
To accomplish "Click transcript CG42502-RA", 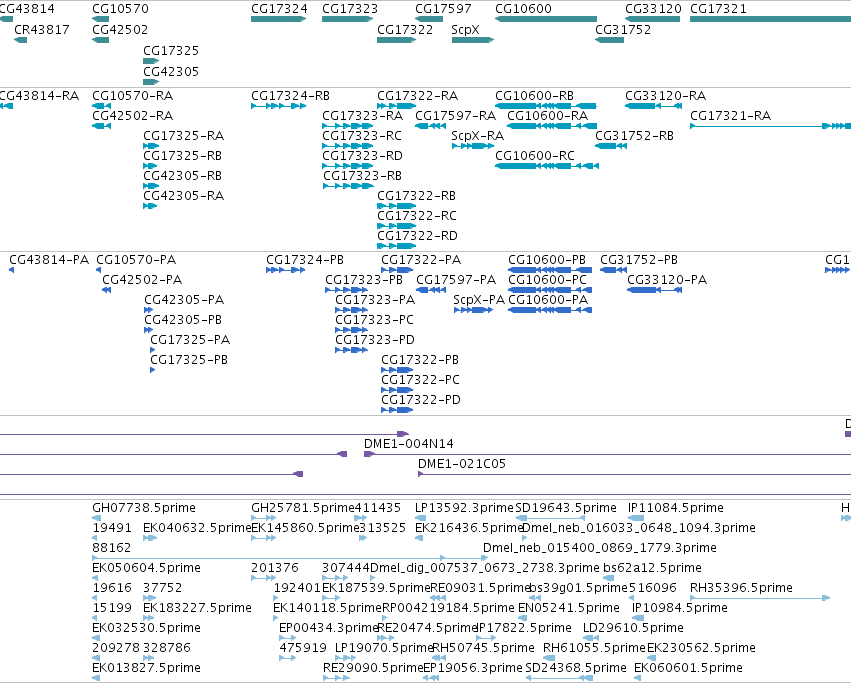I will pos(132,116).
